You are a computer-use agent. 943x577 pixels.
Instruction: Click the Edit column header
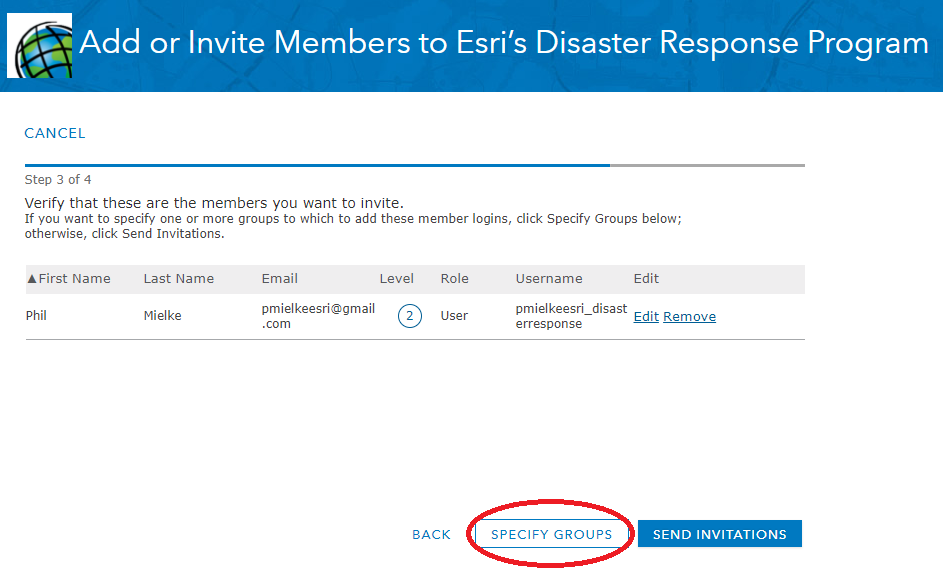(647, 279)
